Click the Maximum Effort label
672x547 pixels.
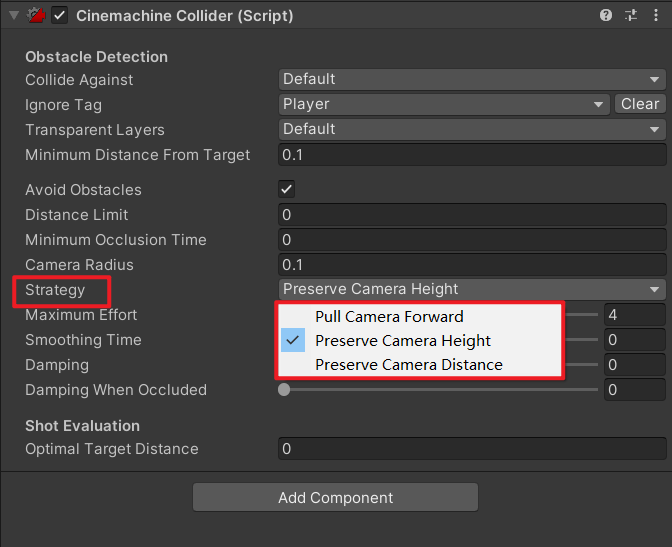pyautogui.click(x=81, y=315)
